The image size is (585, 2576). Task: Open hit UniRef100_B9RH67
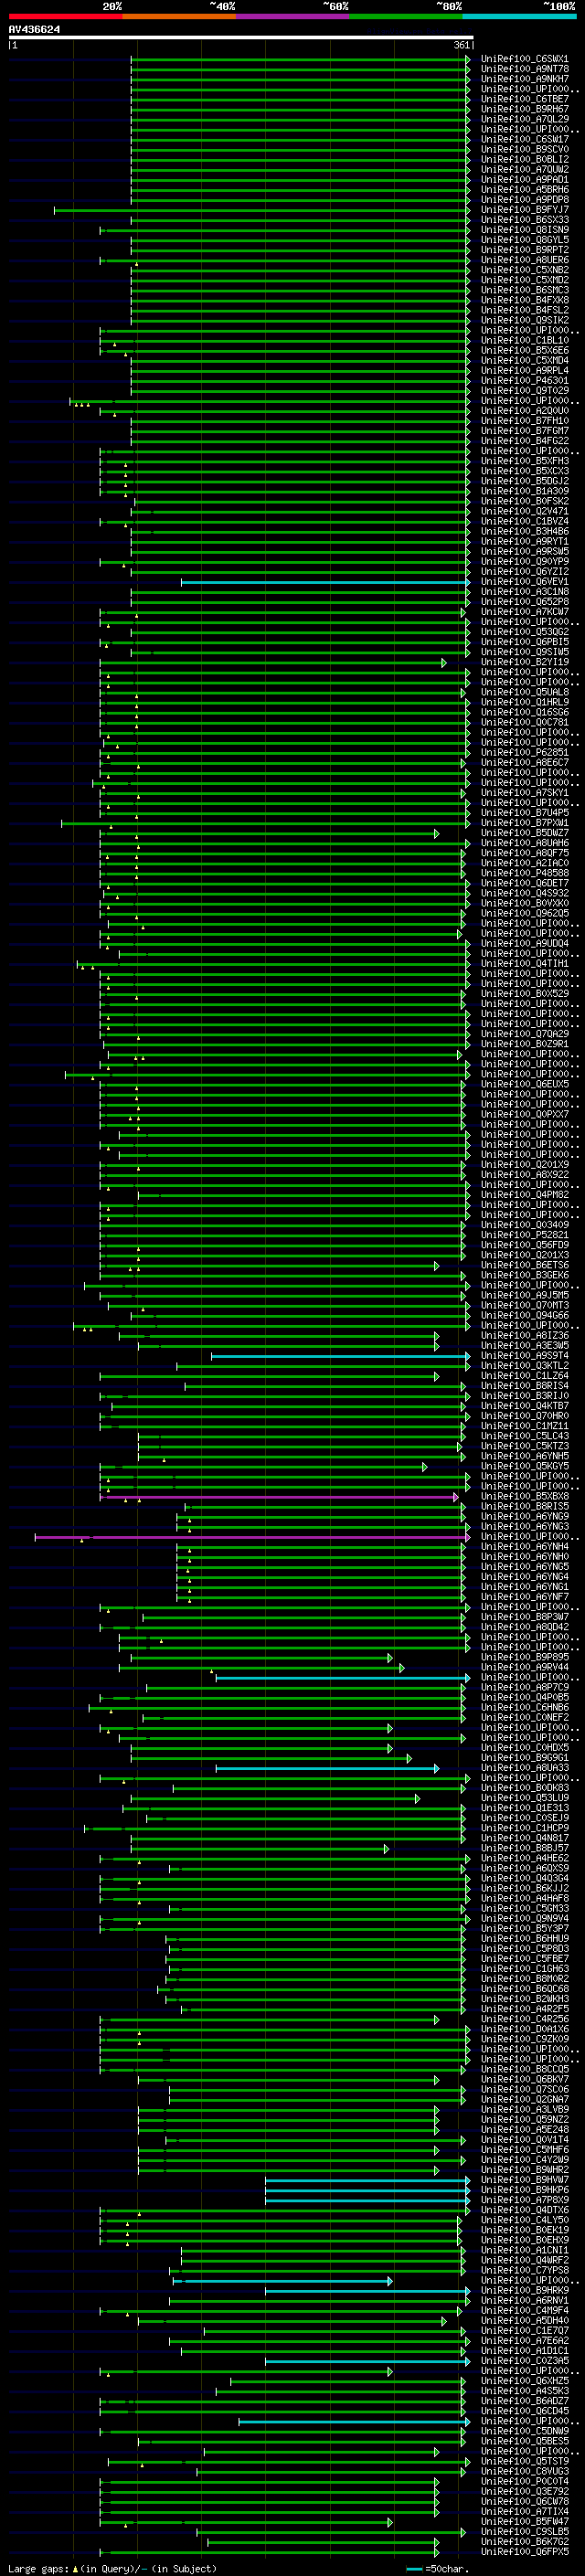(525, 109)
